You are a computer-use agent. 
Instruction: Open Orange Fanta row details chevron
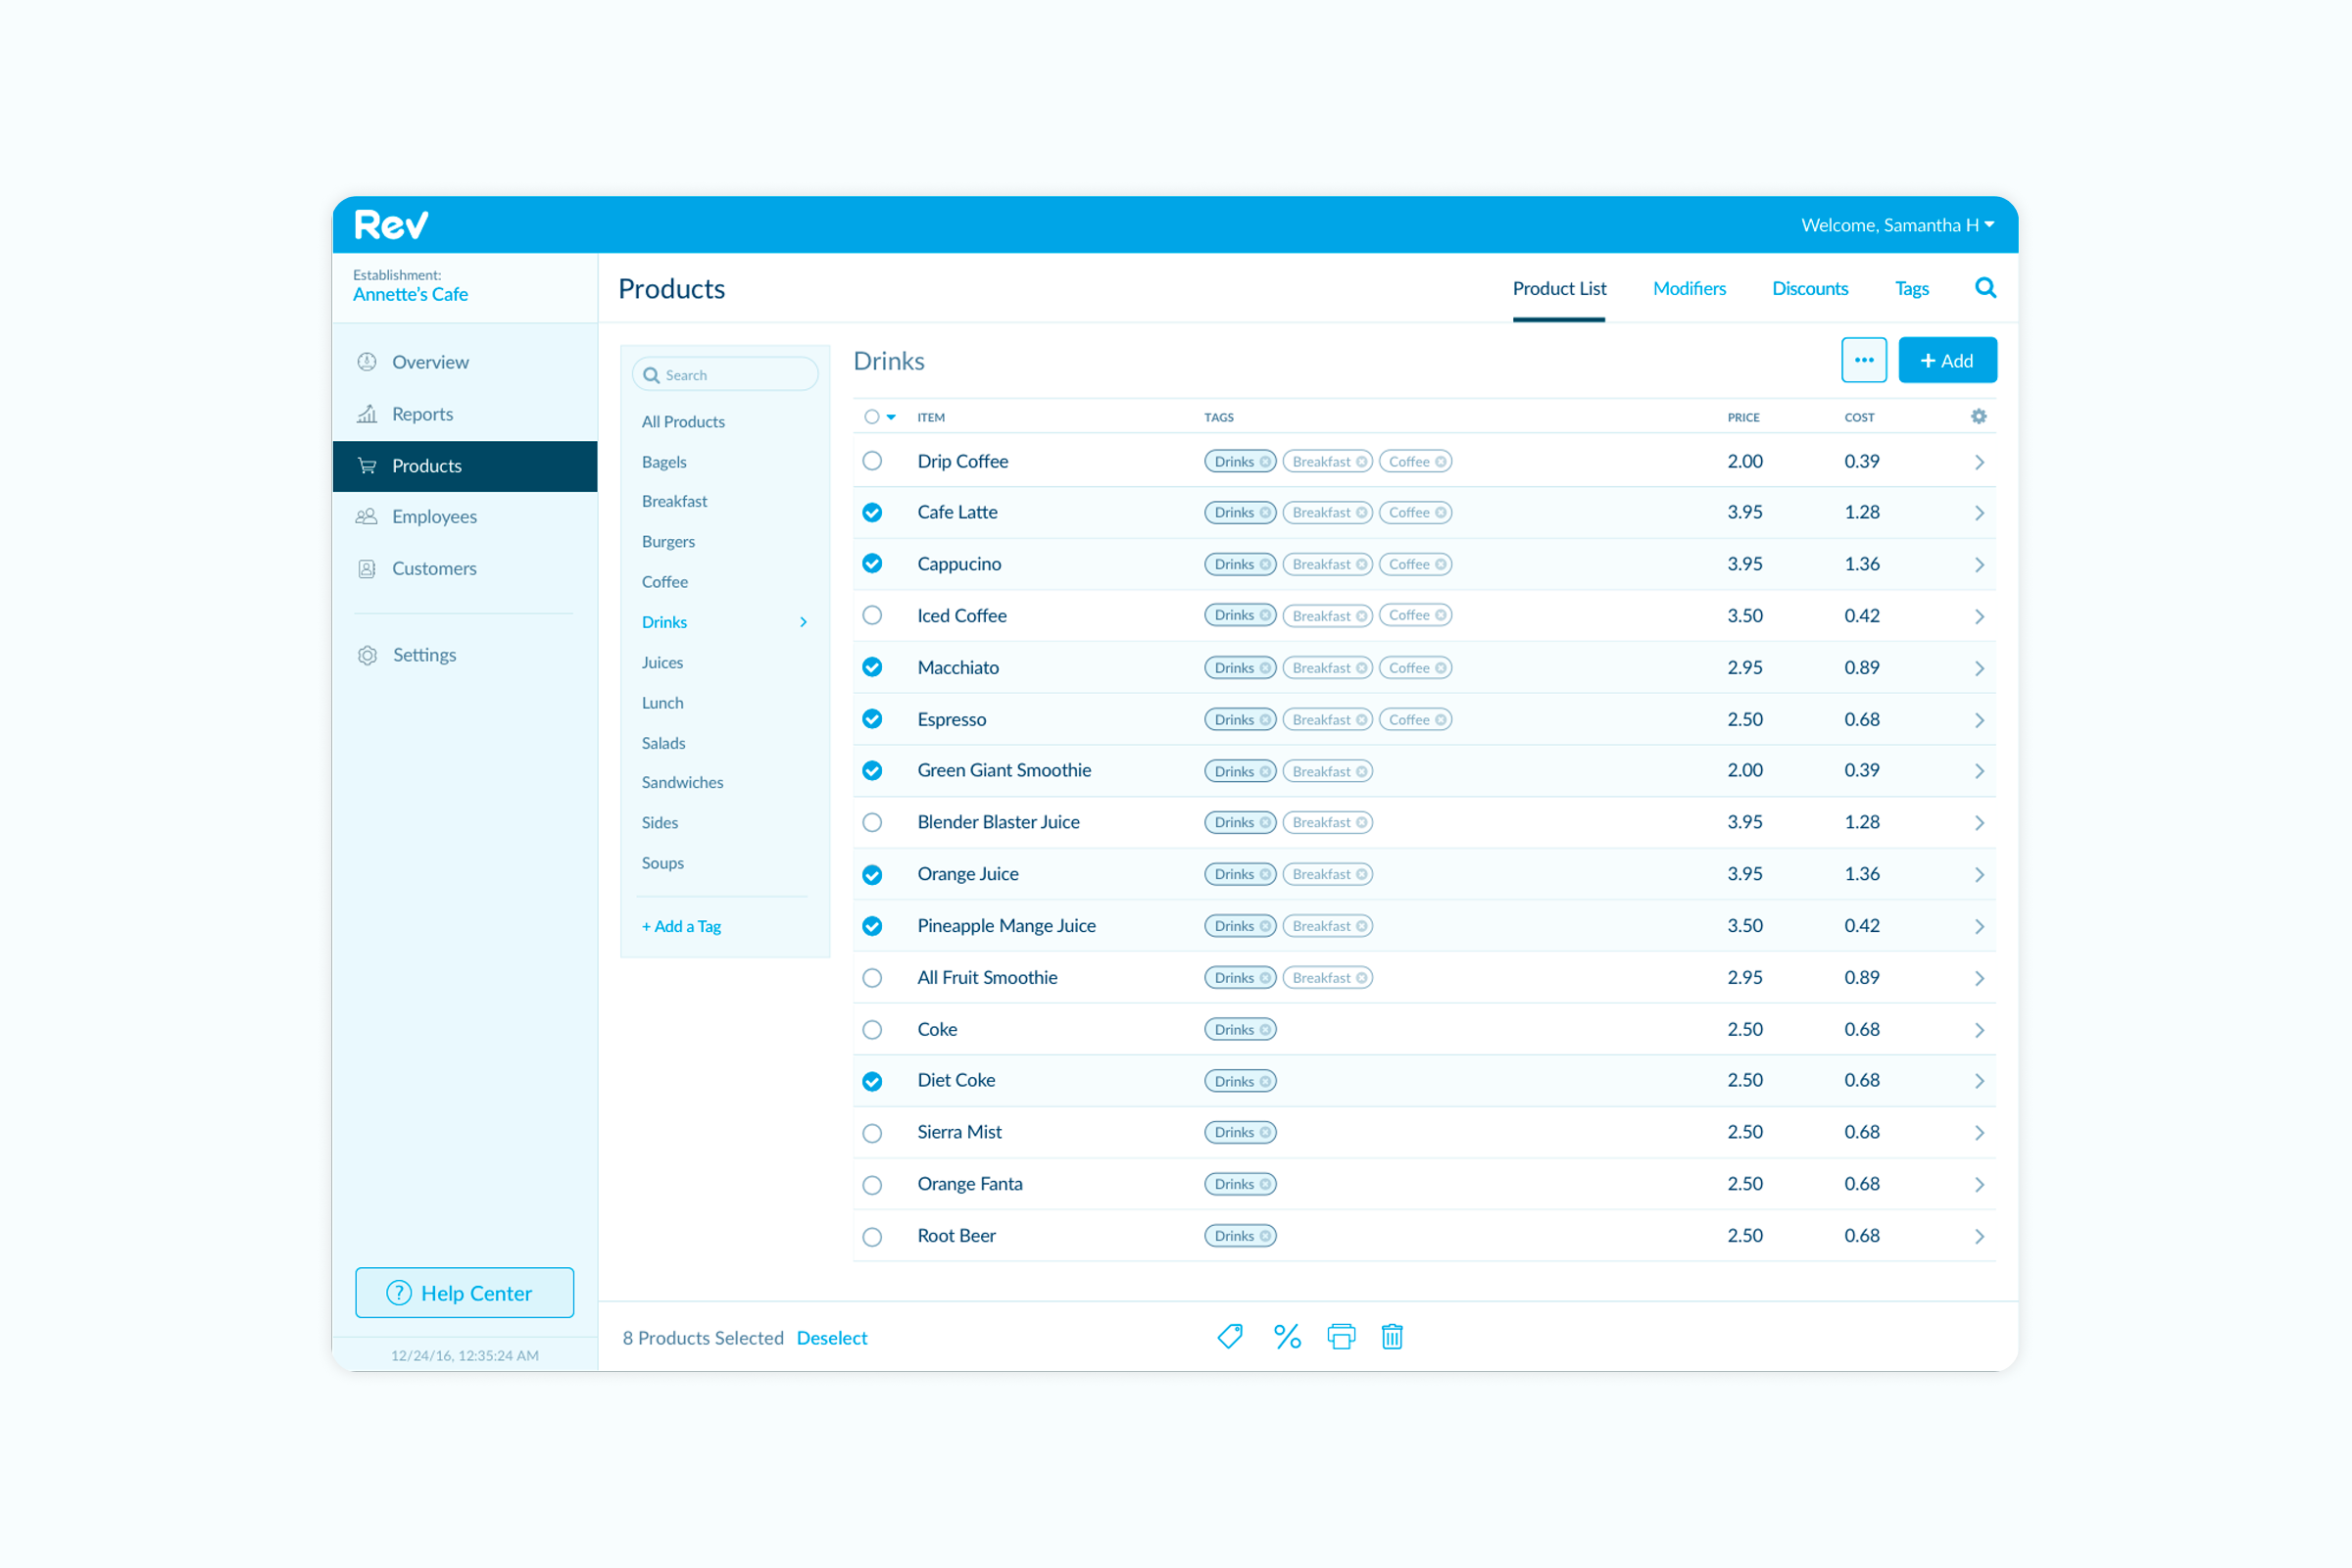1979,1185
